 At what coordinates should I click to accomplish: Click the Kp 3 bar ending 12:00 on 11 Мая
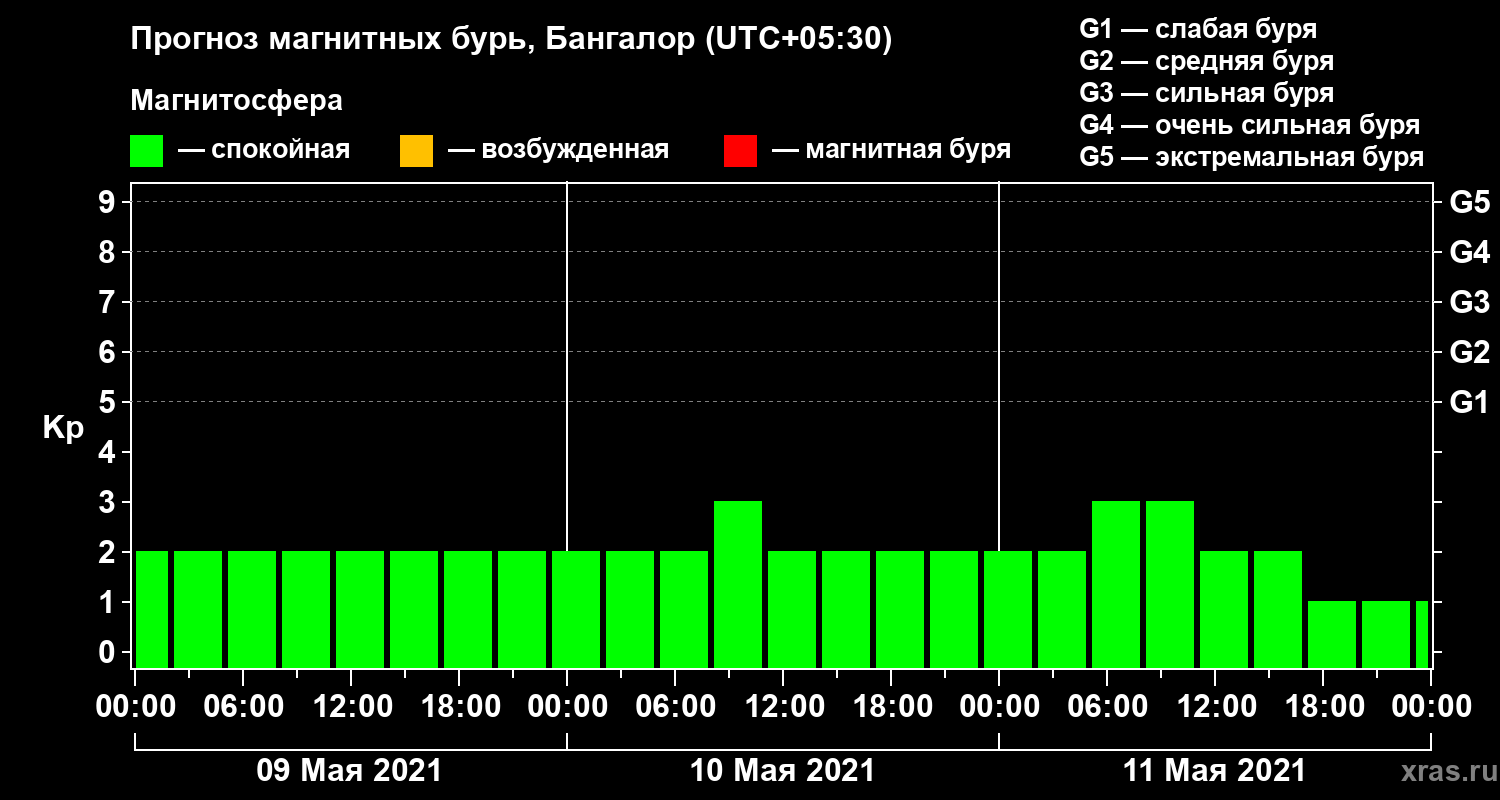[x=1170, y=584]
